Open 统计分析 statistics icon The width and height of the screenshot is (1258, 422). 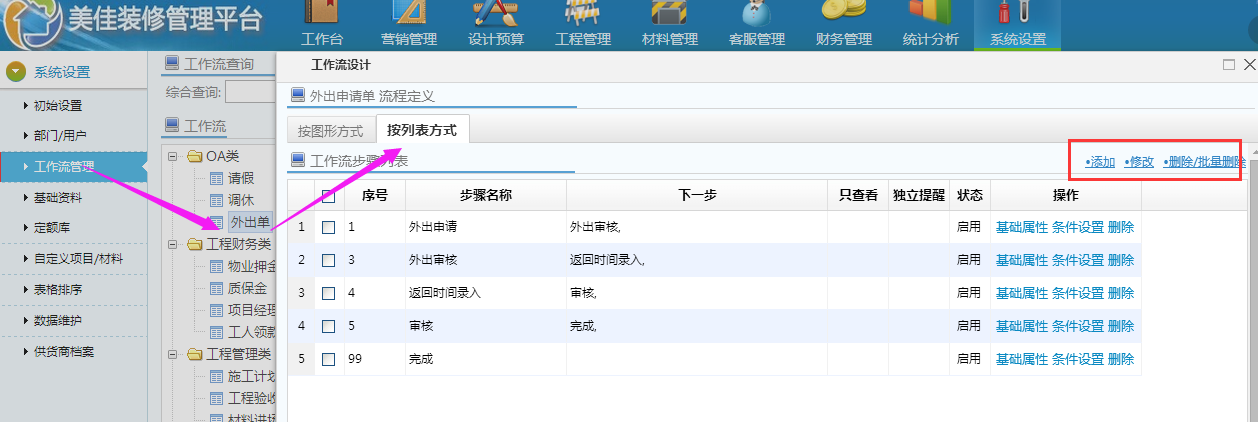(930, 14)
